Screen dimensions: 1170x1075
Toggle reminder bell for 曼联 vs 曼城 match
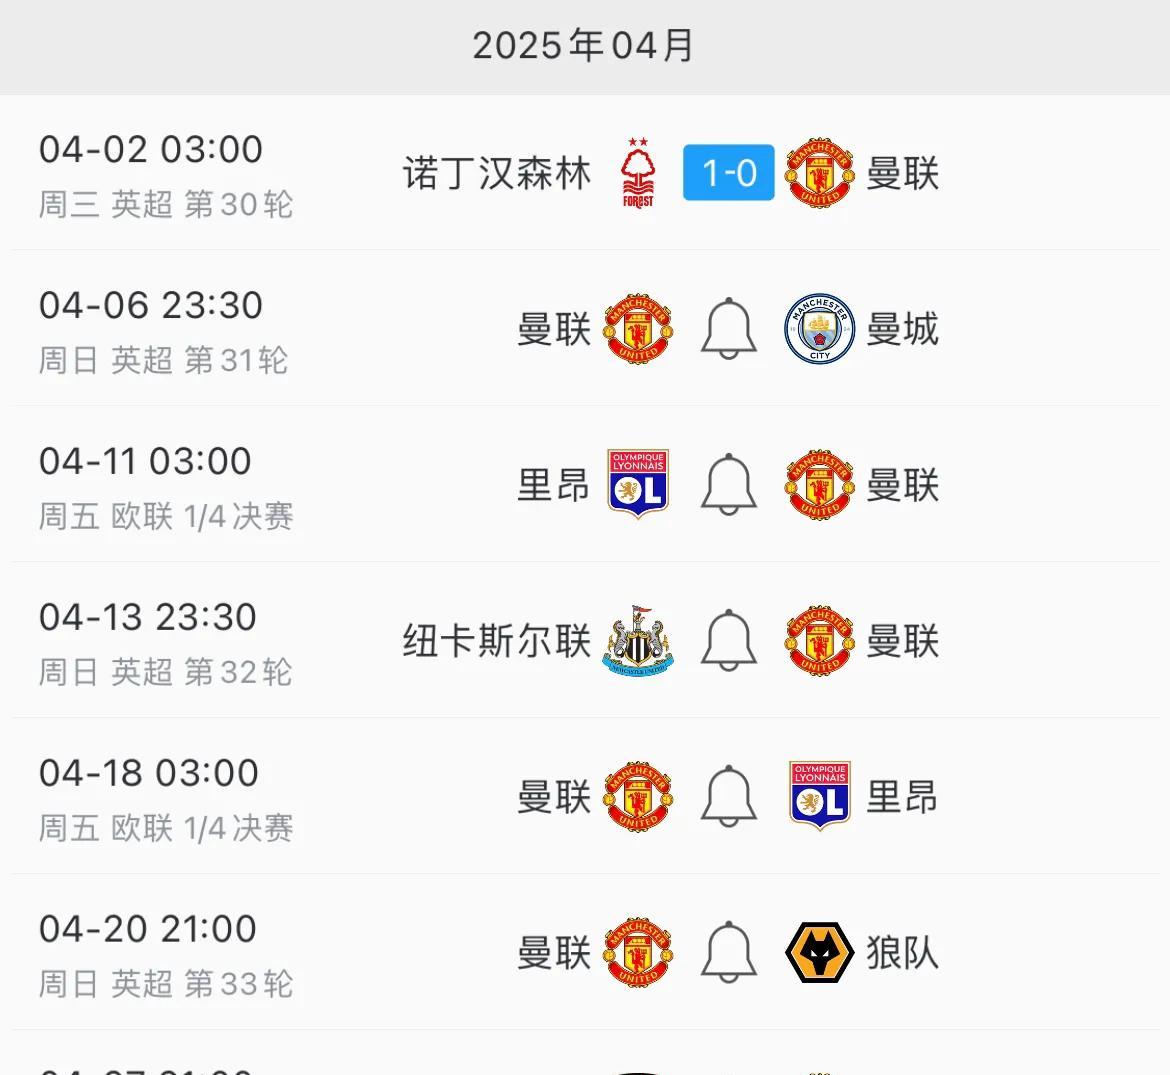coord(728,328)
